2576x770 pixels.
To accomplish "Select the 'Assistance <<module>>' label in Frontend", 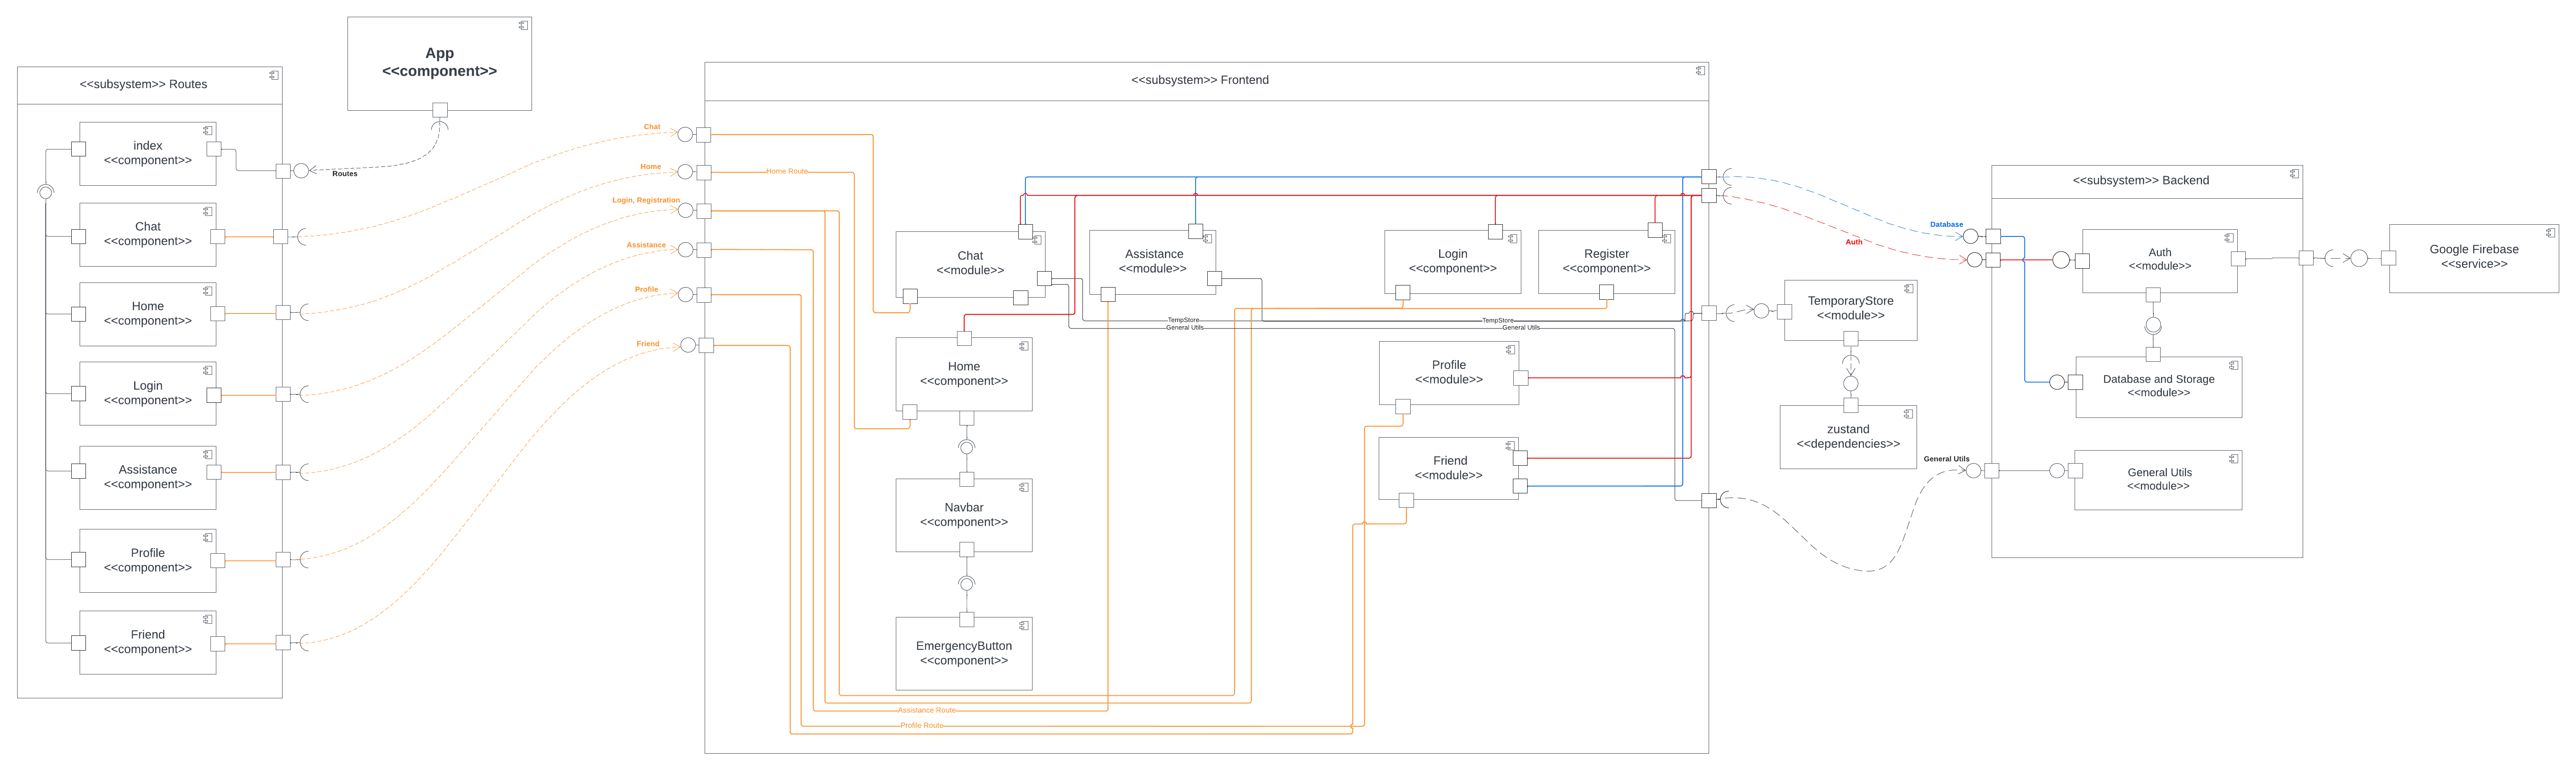I will coord(1153,261).
